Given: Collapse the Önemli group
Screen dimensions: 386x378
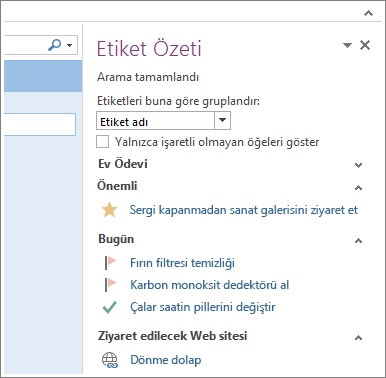Looking at the screenshot, I should 359,188.
